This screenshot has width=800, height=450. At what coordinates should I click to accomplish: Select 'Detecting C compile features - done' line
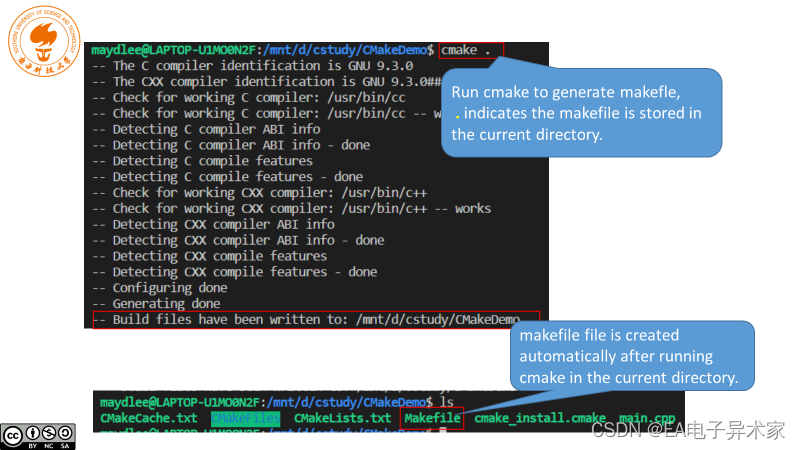pos(228,177)
